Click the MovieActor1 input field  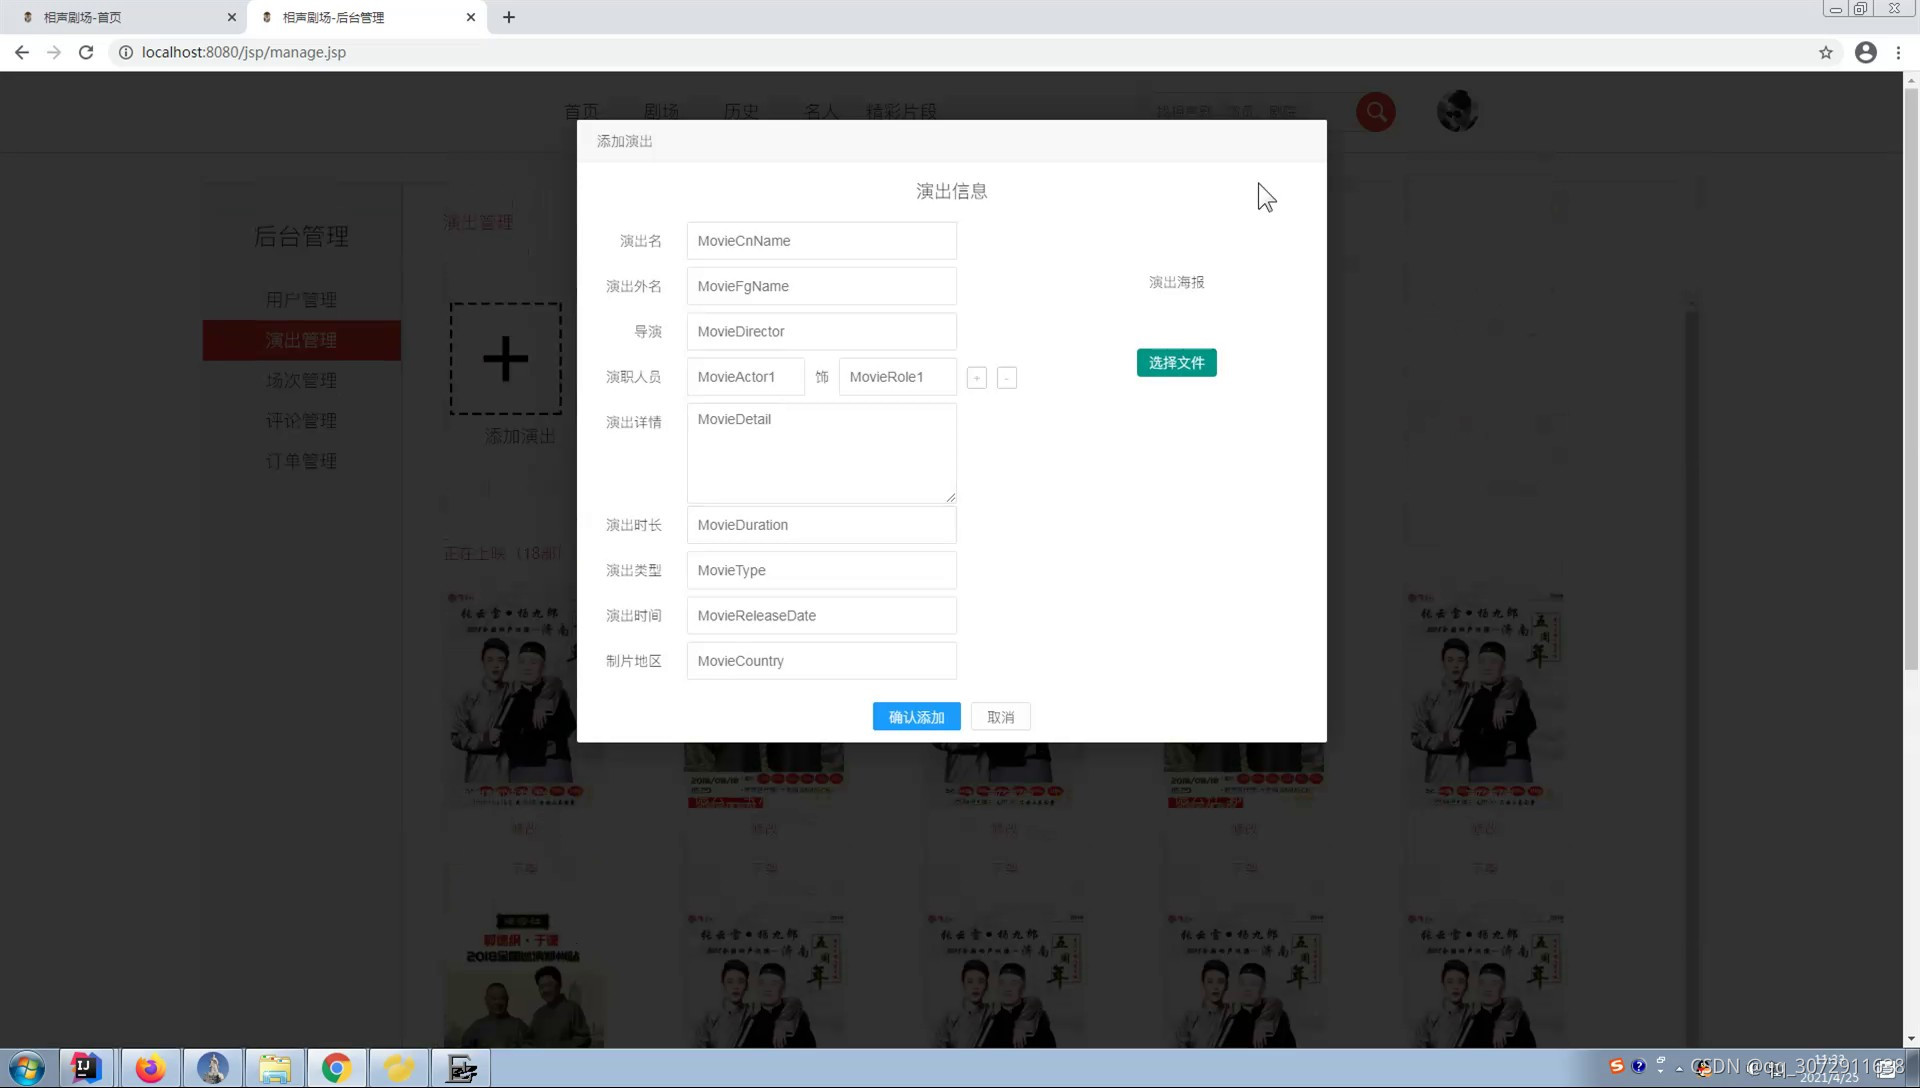coord(745,377)
